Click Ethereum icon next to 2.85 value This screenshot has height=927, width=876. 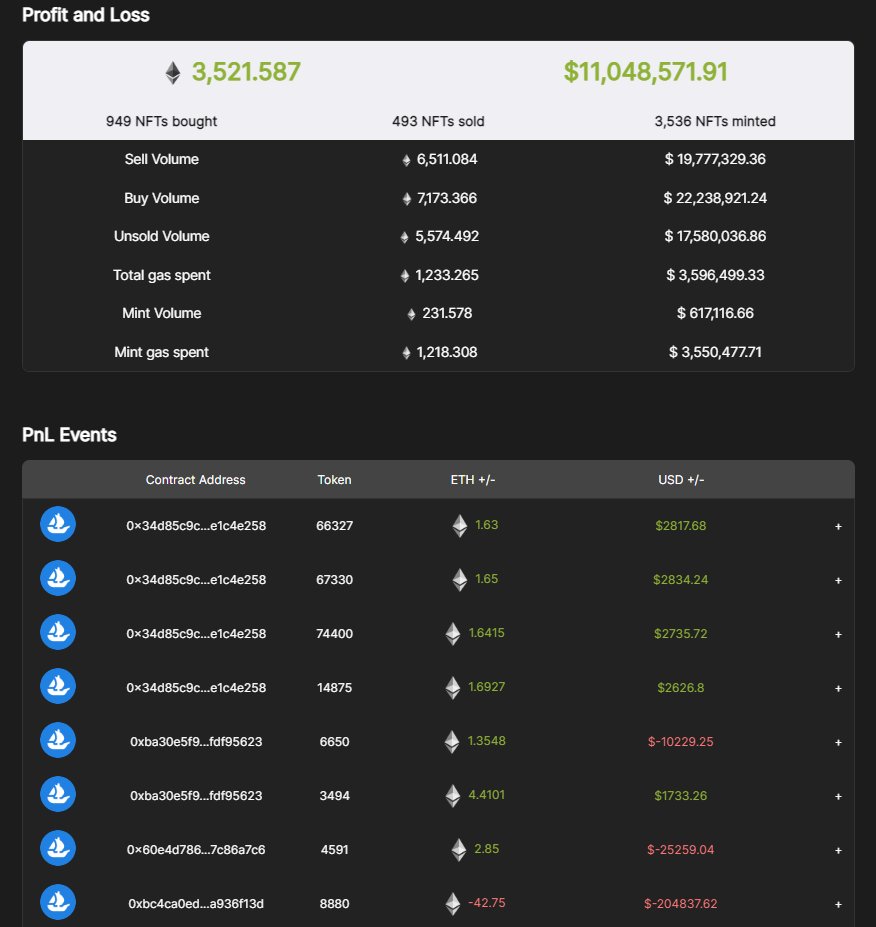point(459,850)
